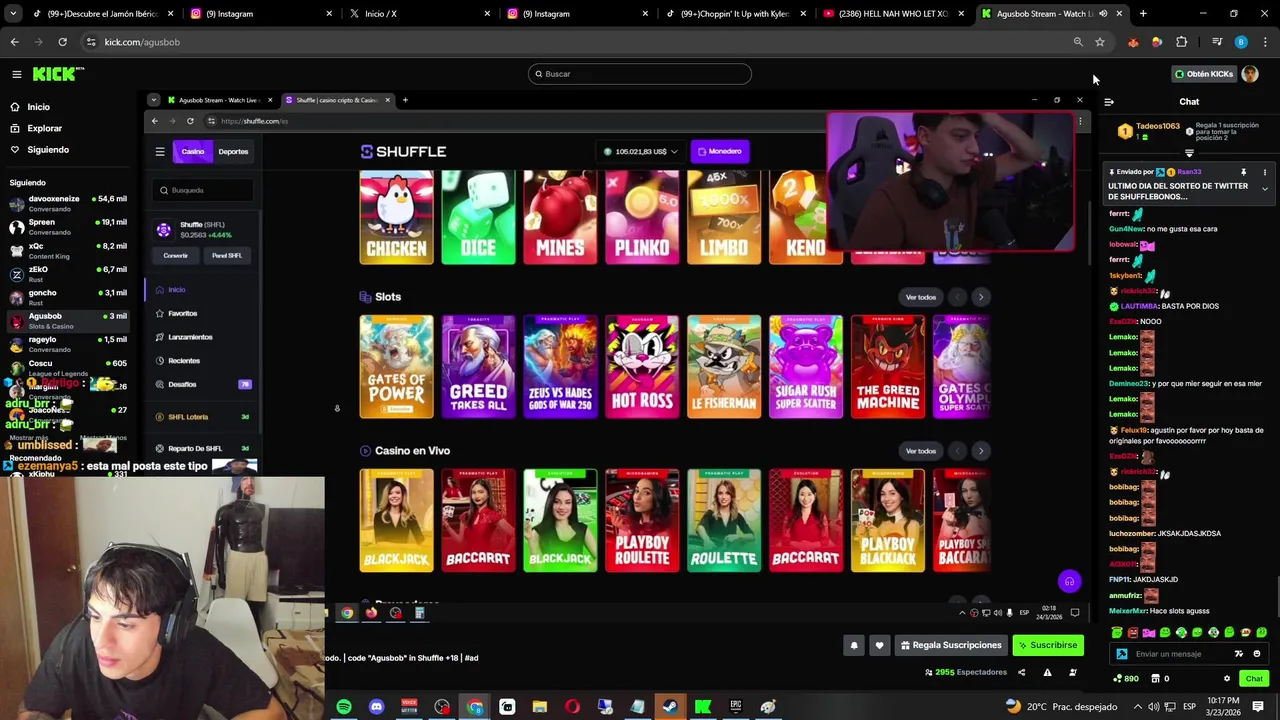This screenshot has height=720, width=1280.
Task: Click the Obtén KICKs button
Action: [1203, 74]
